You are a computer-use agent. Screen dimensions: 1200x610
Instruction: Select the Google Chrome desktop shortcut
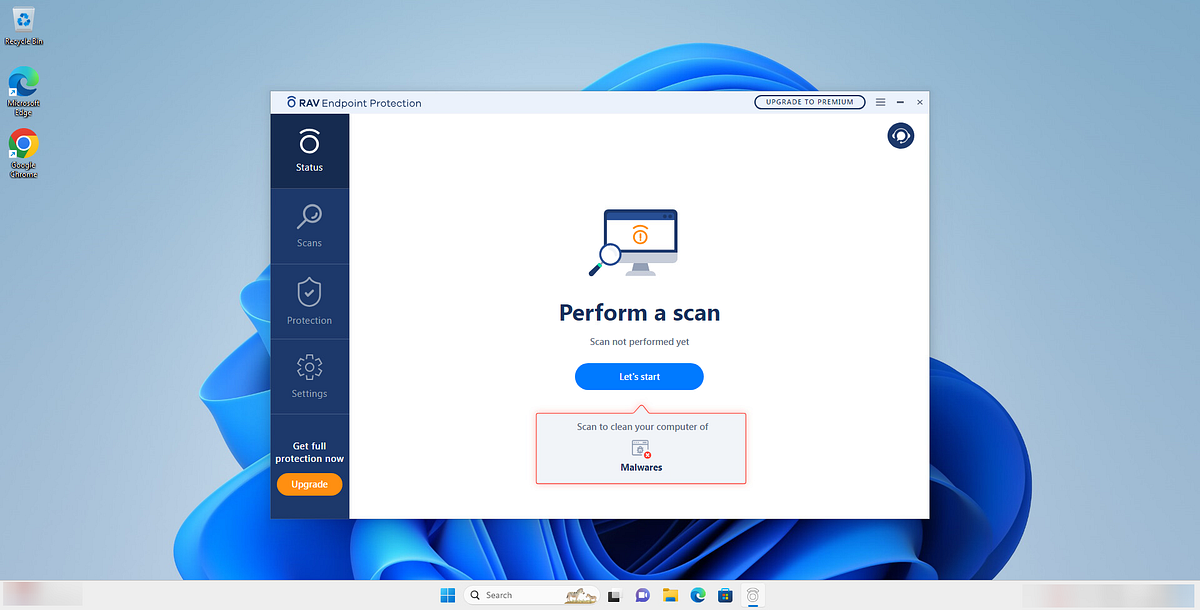tap(24, 153)
